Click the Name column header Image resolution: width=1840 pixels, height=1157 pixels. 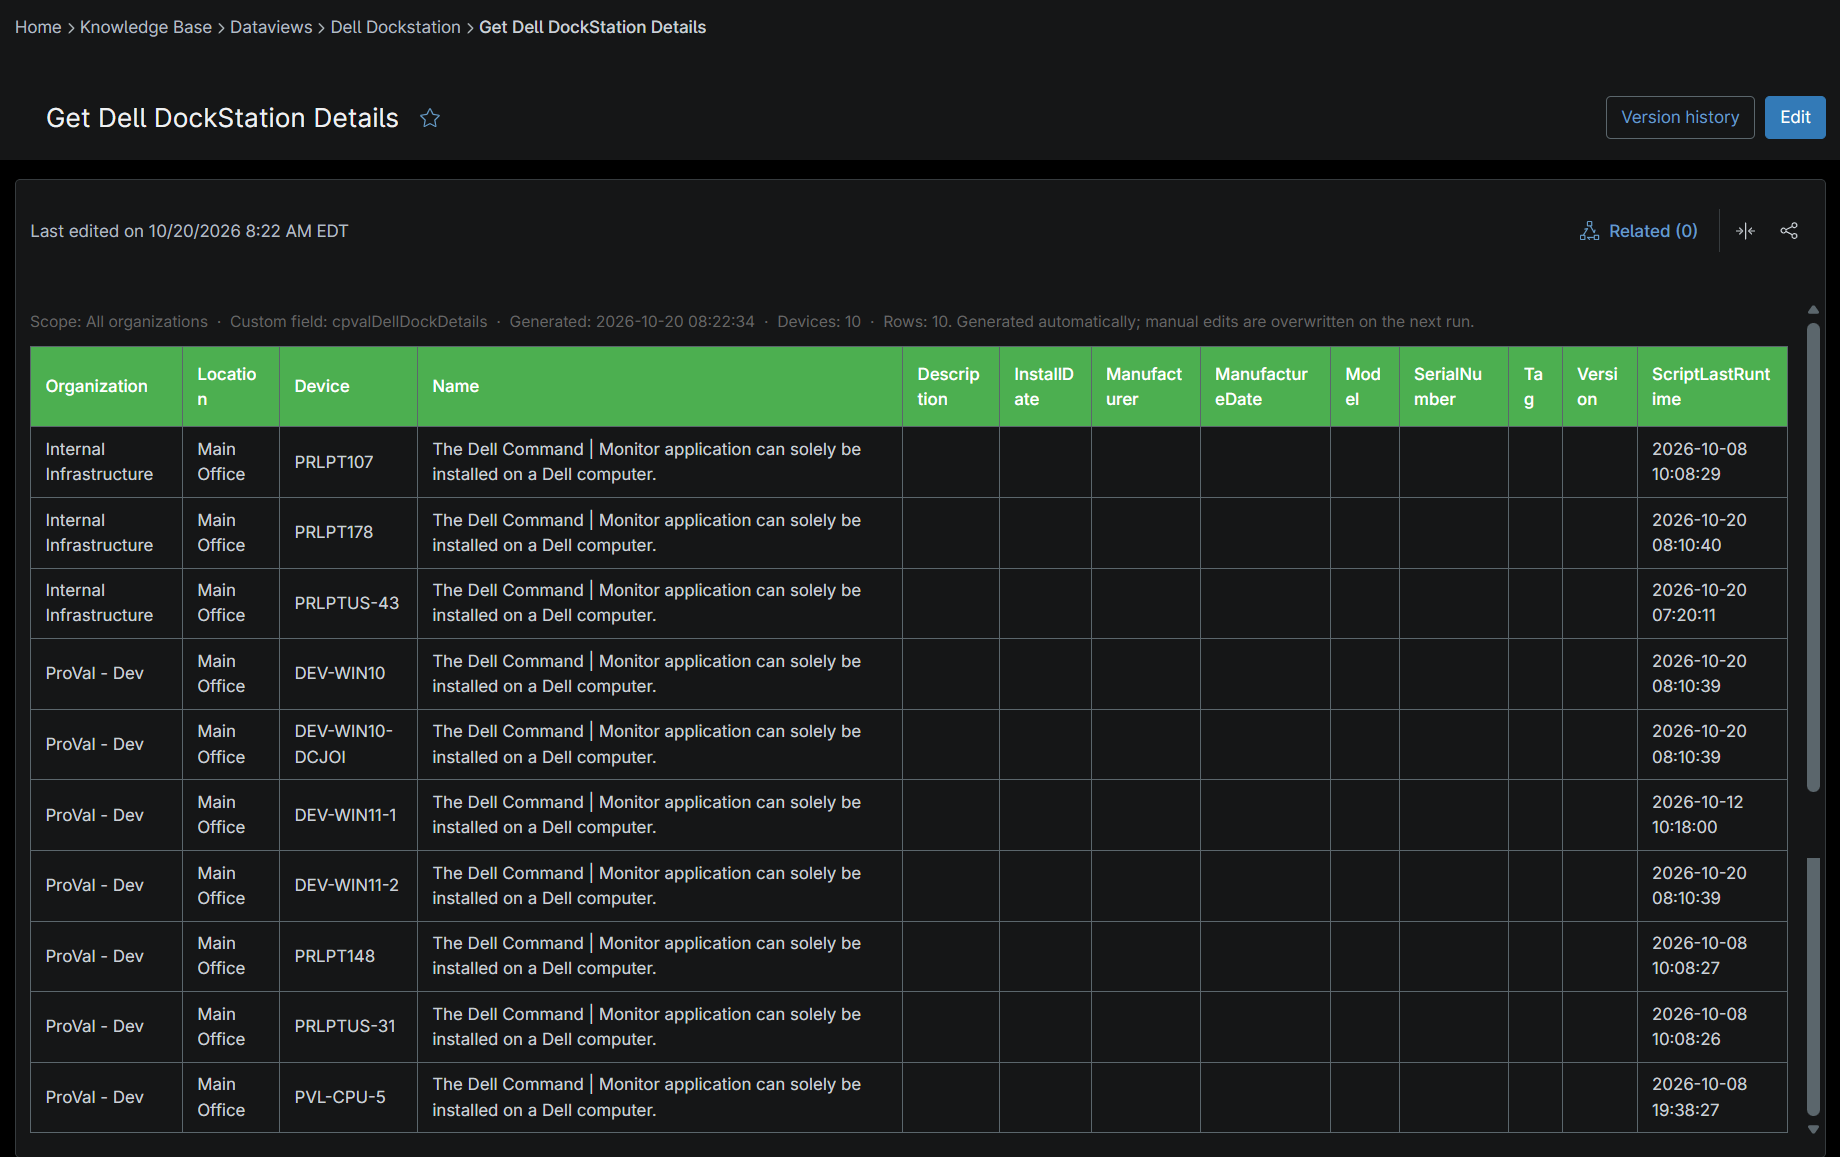pos(660,387)
